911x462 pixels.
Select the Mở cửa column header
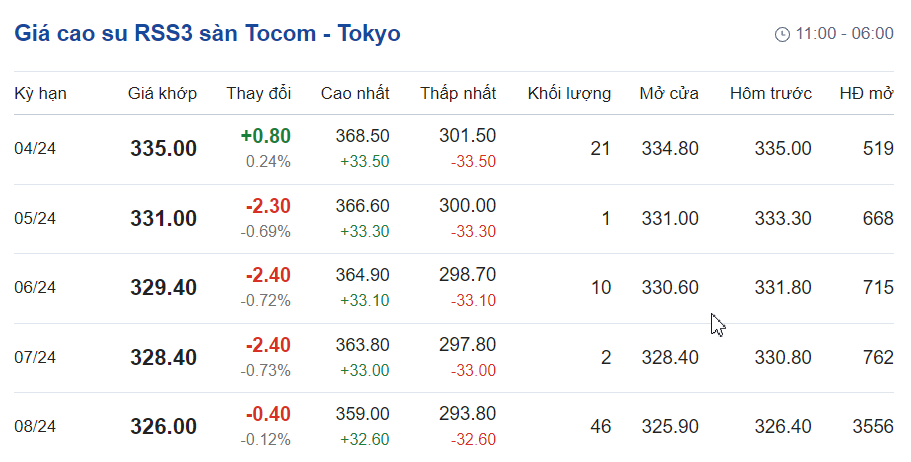point(669,94)
